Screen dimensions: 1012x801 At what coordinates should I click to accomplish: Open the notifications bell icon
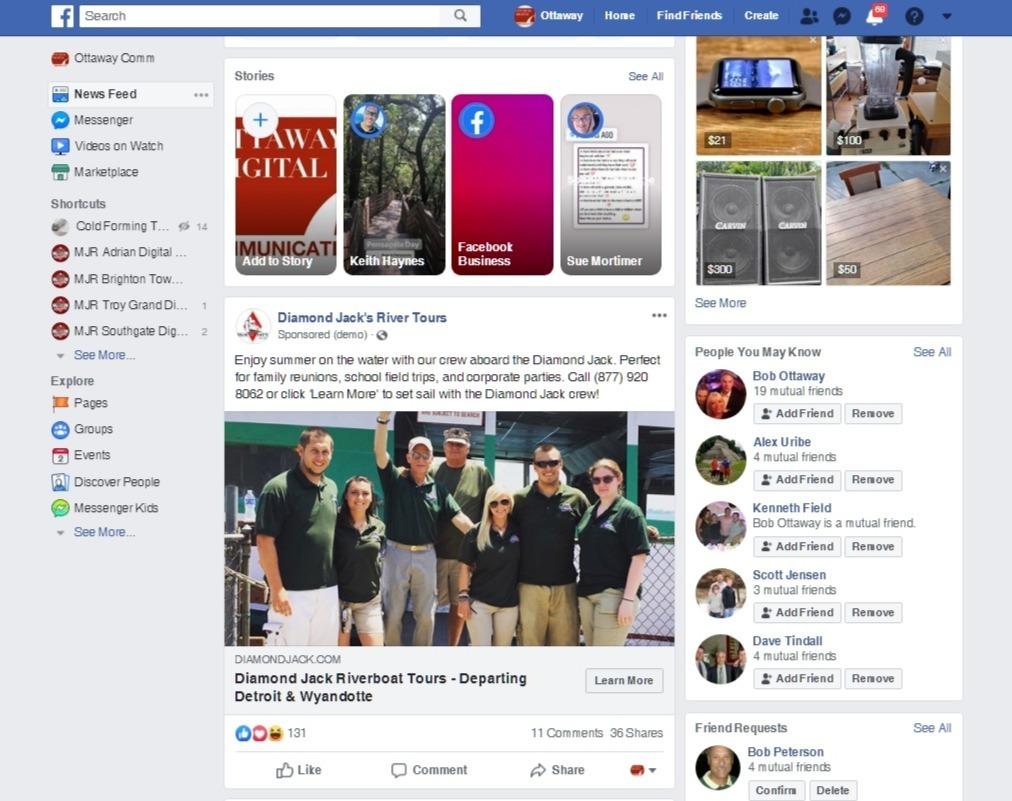pyautogui.click(x=875, y=15)
